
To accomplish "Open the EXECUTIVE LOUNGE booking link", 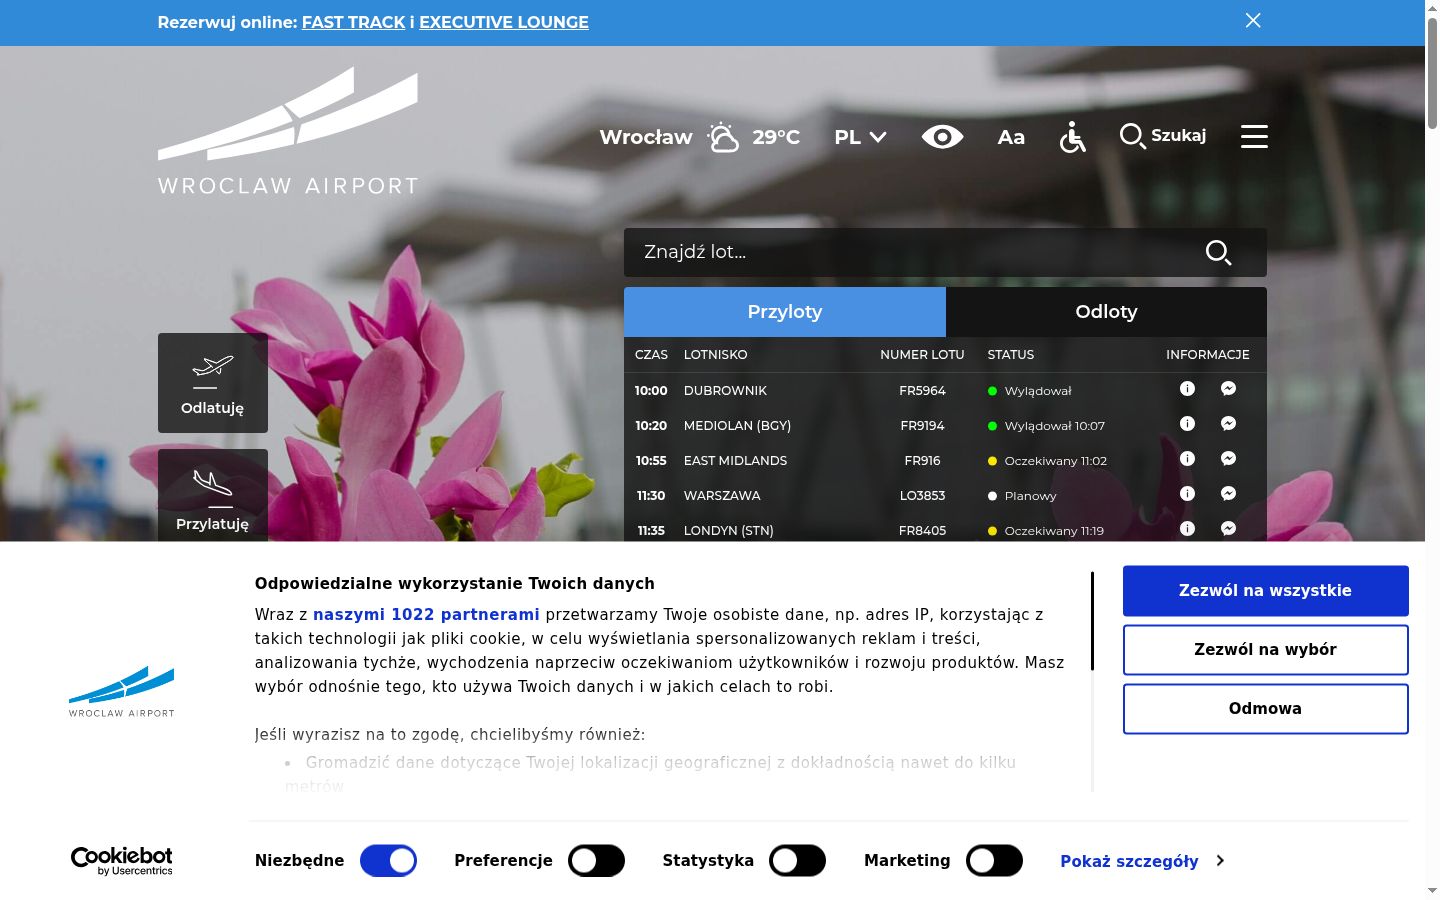I will pos(504,22).
